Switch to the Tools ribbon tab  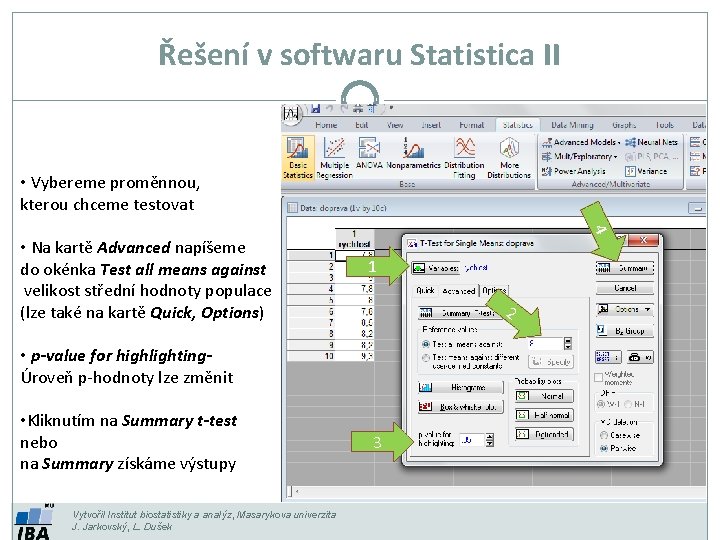(x=664, y=125)
